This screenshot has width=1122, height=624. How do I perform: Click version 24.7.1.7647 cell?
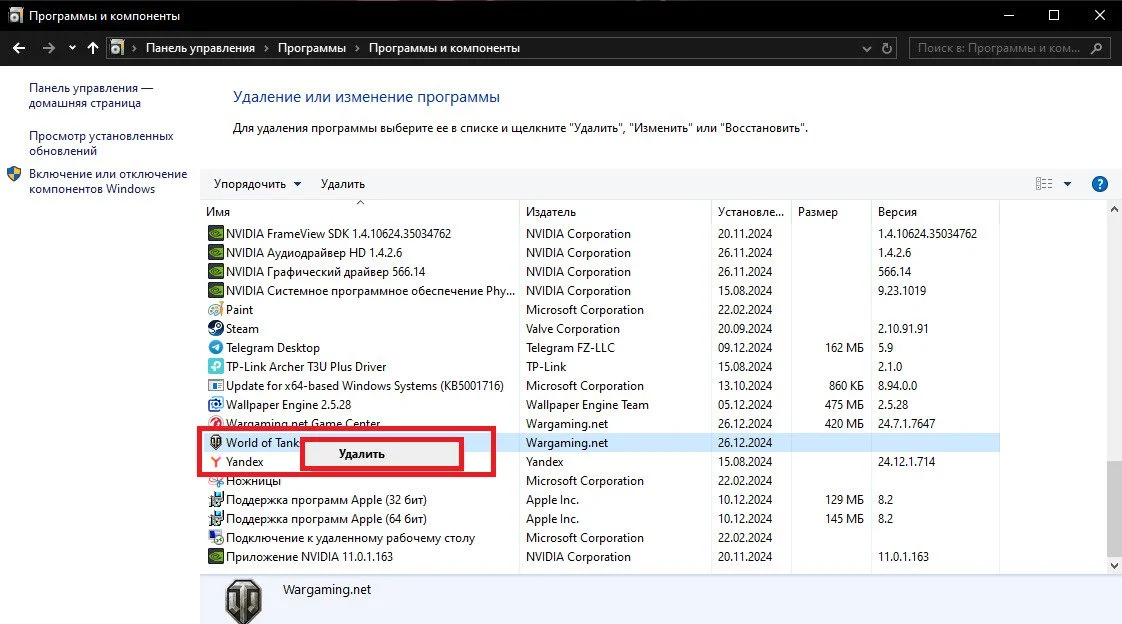[907, 424]
